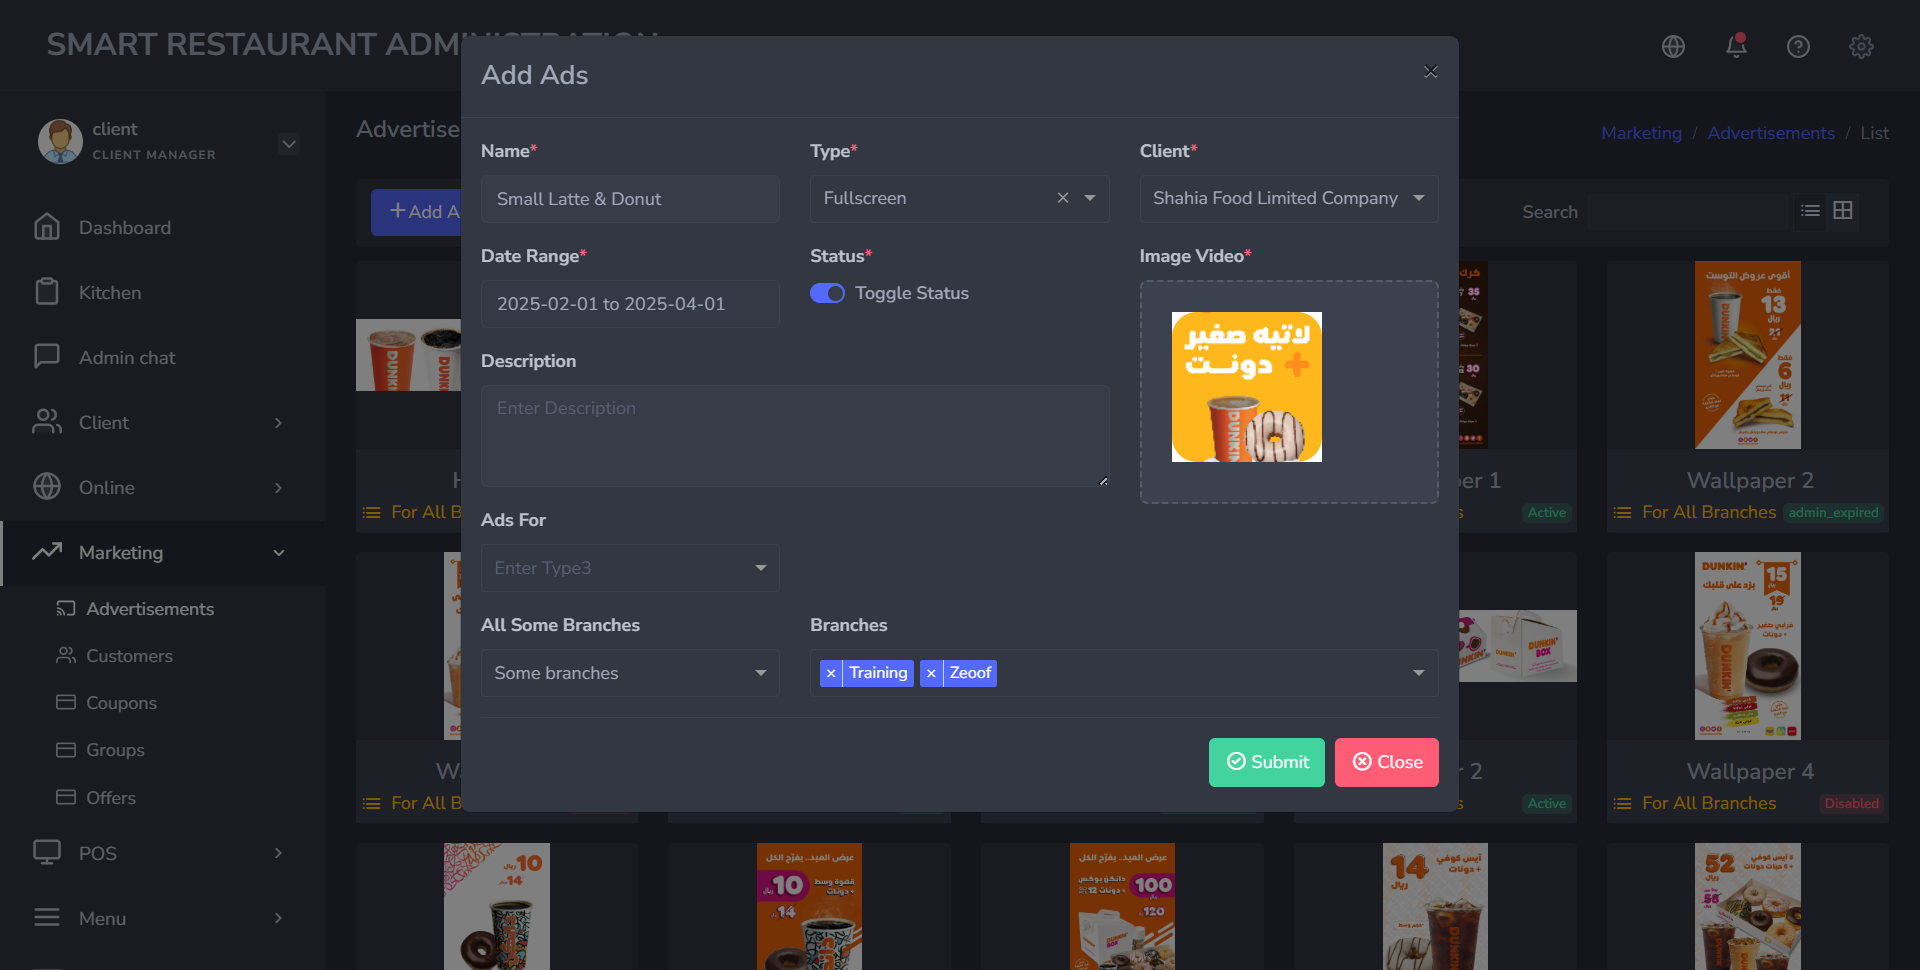Open the Client company dropdown
The image size is (1920, 970).
tap(1289, 199)
